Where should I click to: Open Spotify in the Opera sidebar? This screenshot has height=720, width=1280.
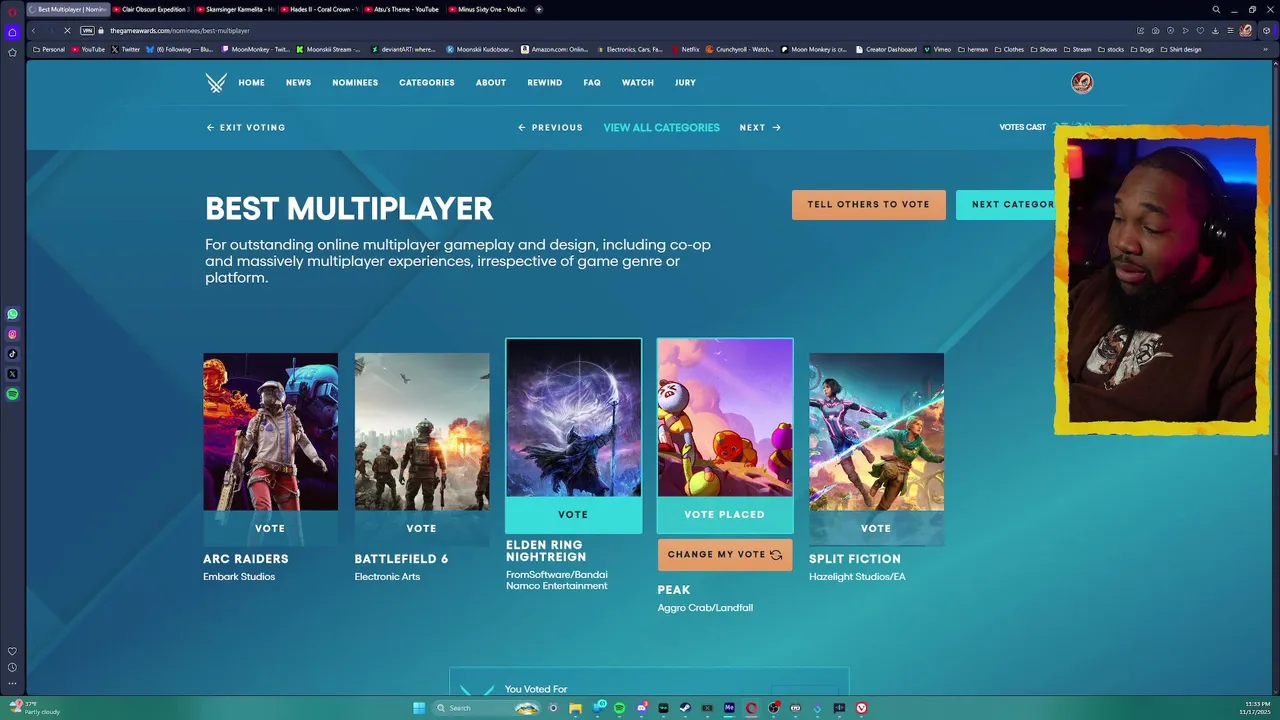[12, 394]
